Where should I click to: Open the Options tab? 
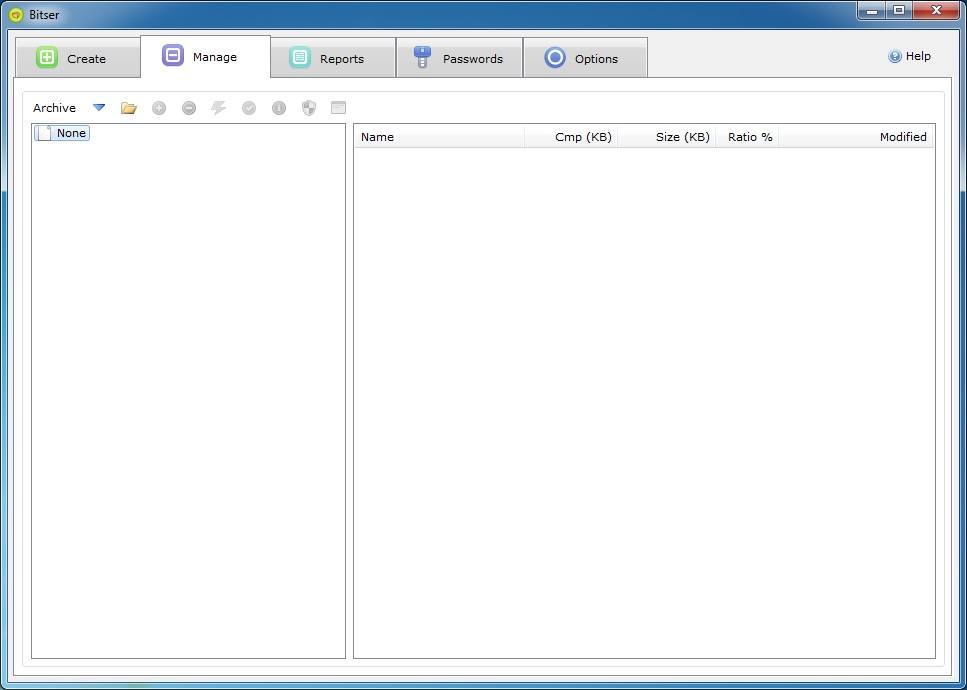click(586, 57)
